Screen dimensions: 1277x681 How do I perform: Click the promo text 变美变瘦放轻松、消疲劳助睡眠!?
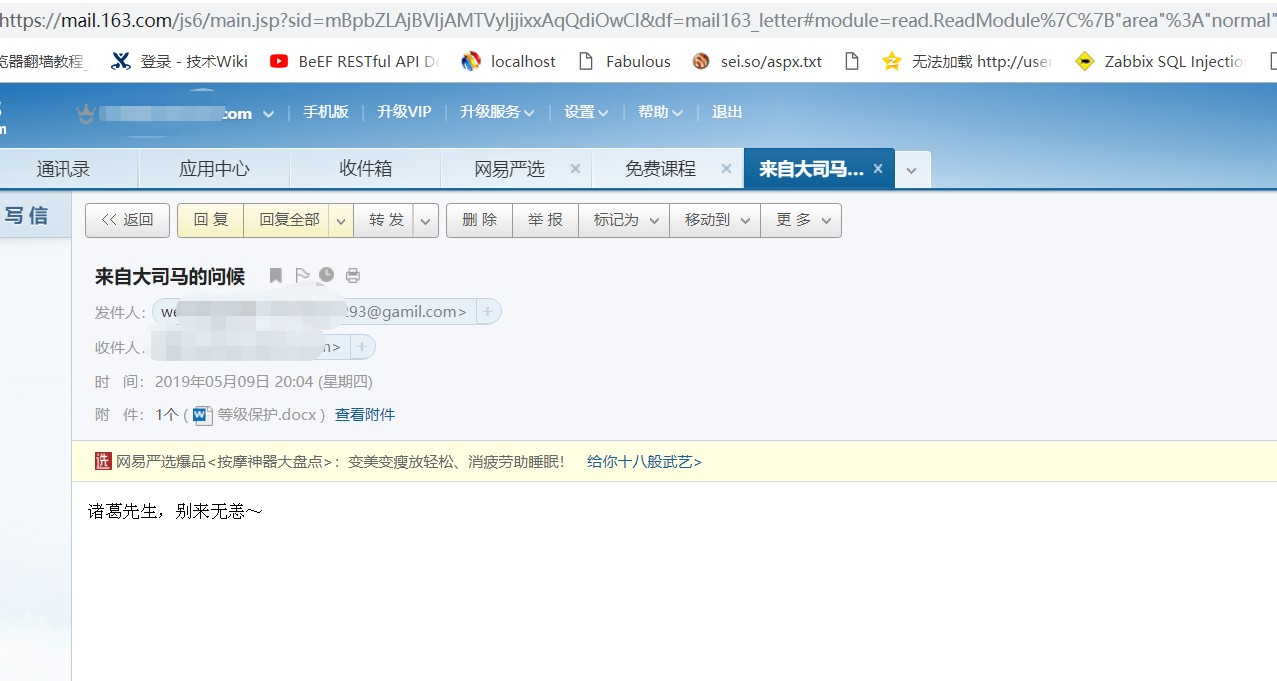456,462
